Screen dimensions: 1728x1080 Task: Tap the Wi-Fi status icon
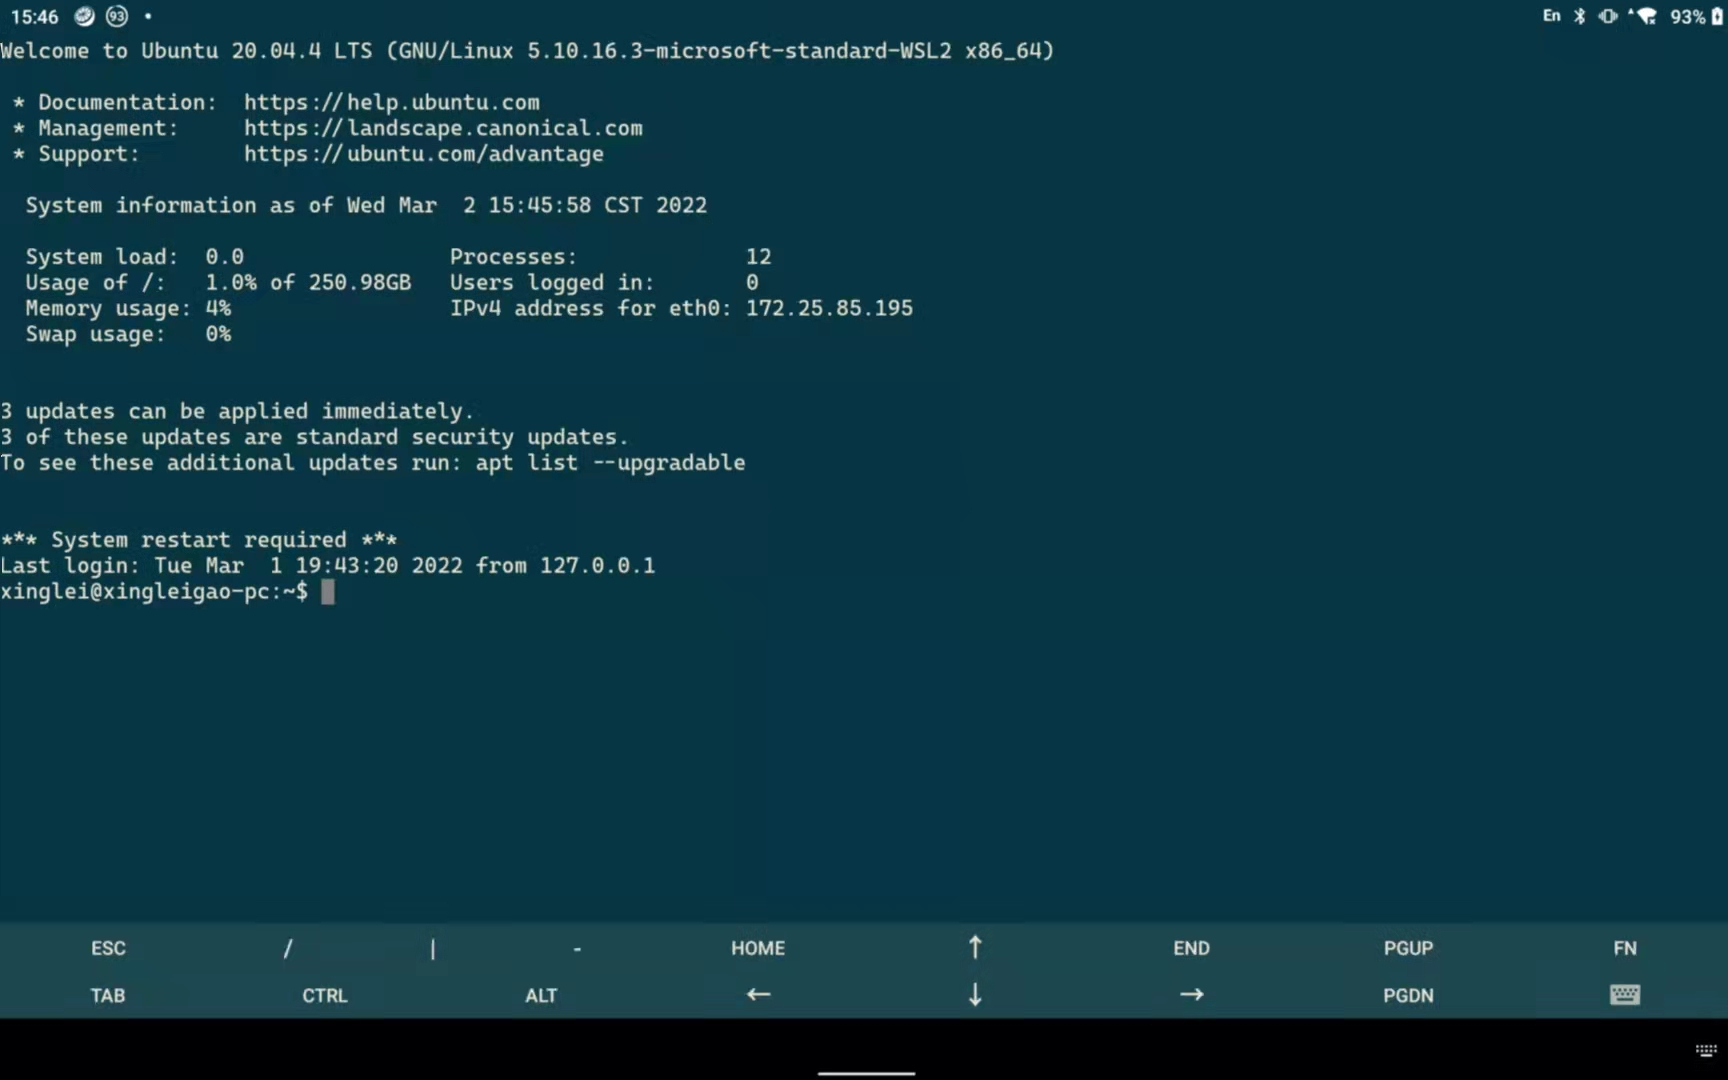(x=1645, y=16)
